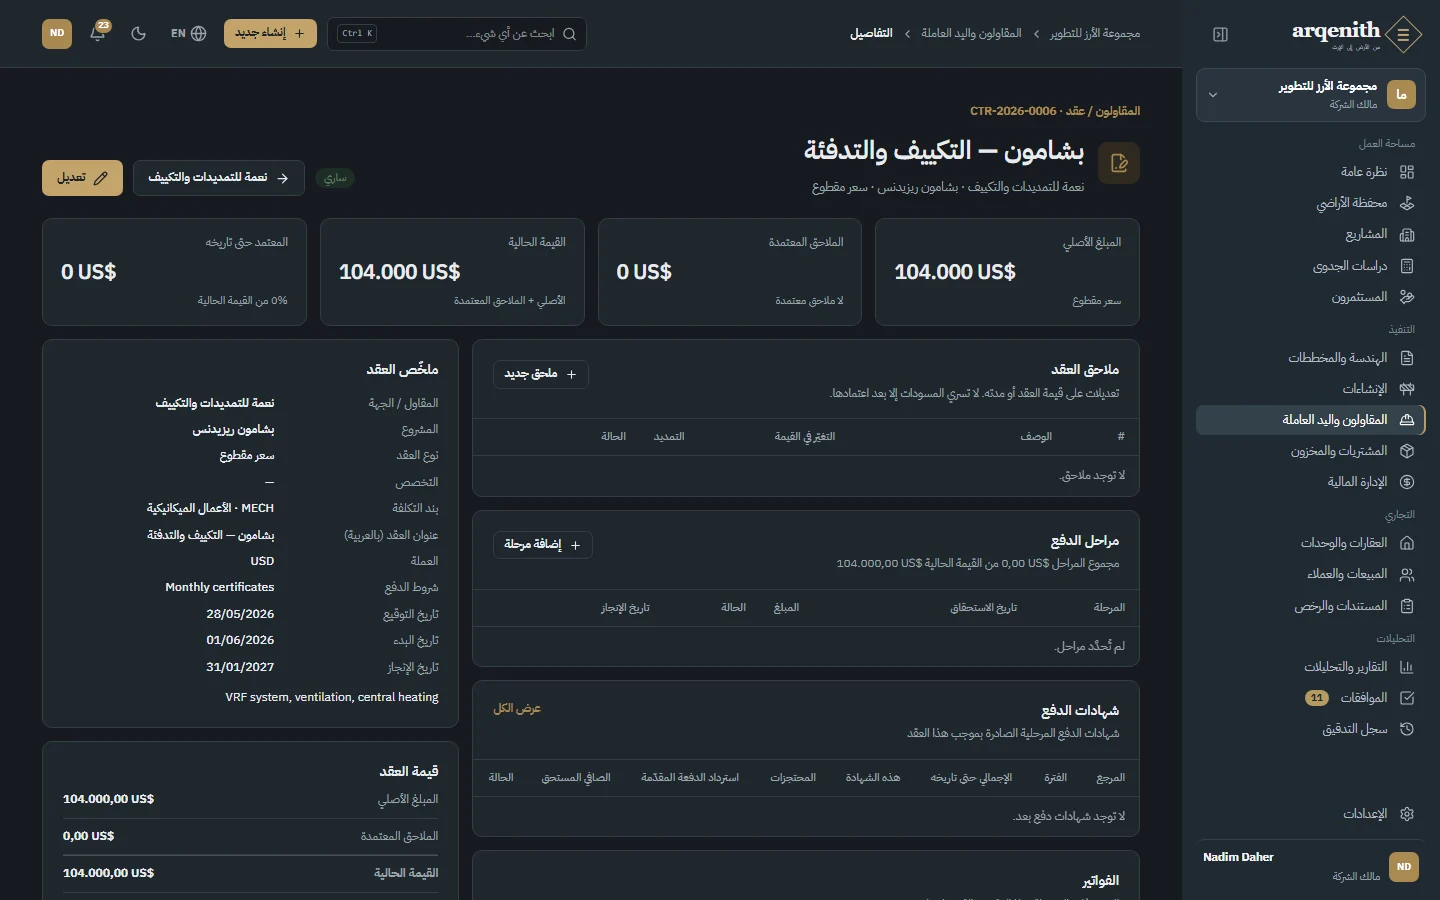Switch language to EN
The image size is (1440, 900).
tap(188, 33)
